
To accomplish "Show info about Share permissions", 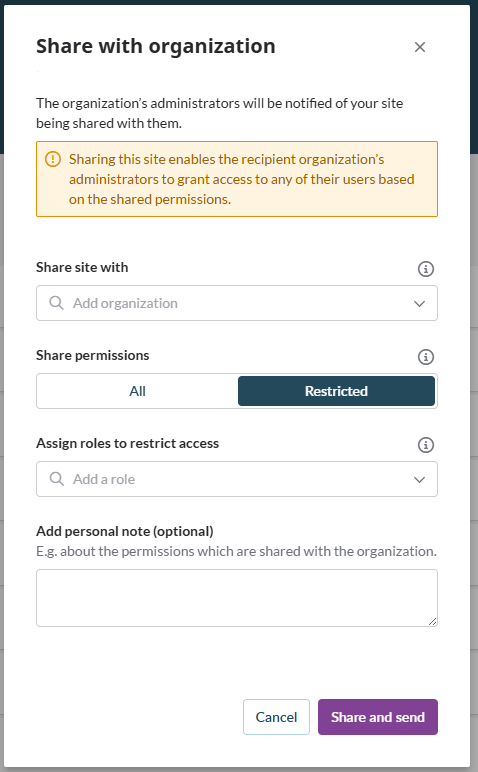I will [426, 357].
